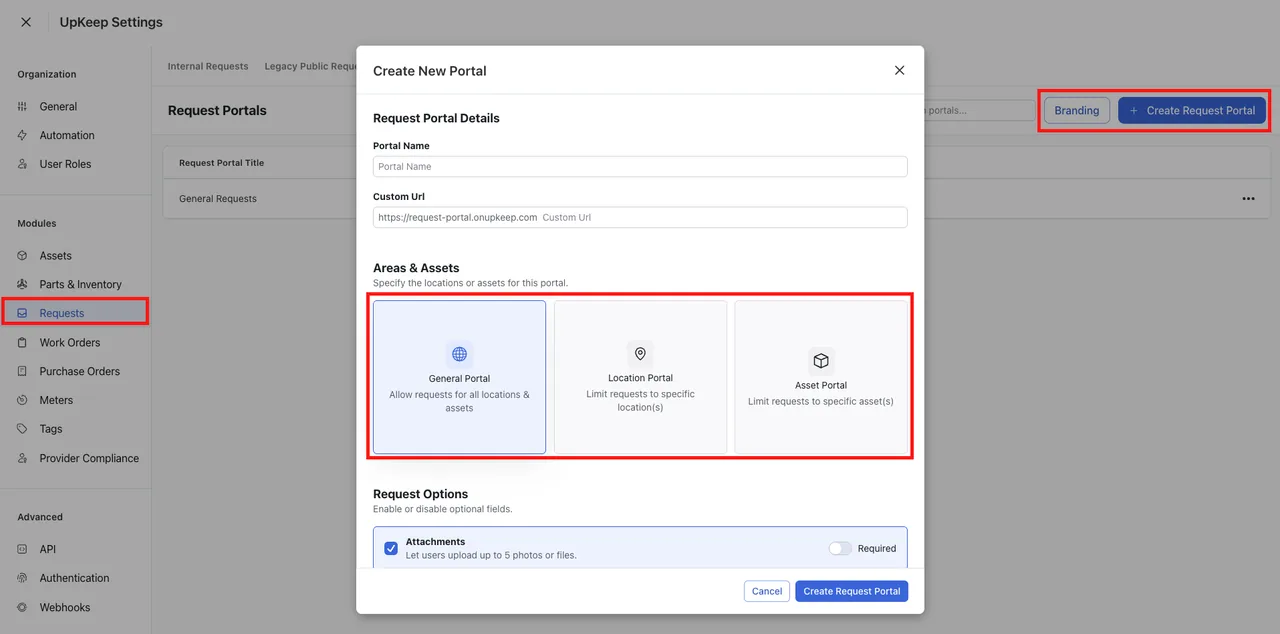Click the plus icon on Create Request Portal
Image resolution: width=1280 pixels, height=634 pixels.
click(1134, 111)
